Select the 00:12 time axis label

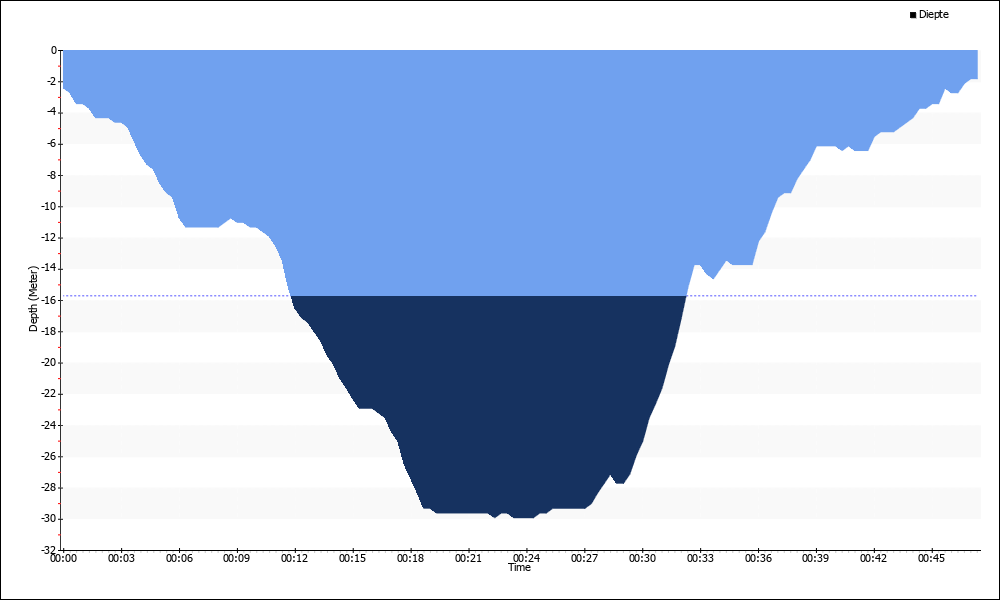tap(295, 558)
